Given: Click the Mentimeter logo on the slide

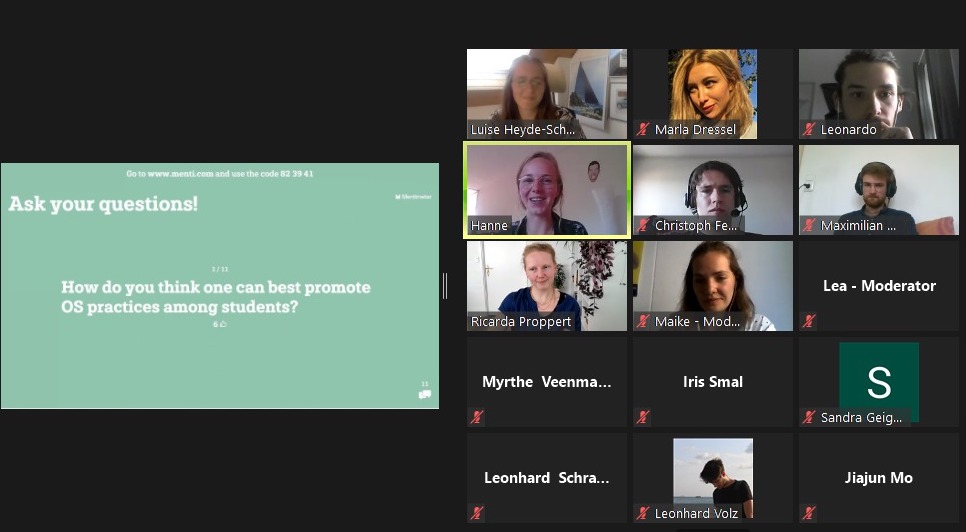Looking at the screenshot, I should click(413, 197).
